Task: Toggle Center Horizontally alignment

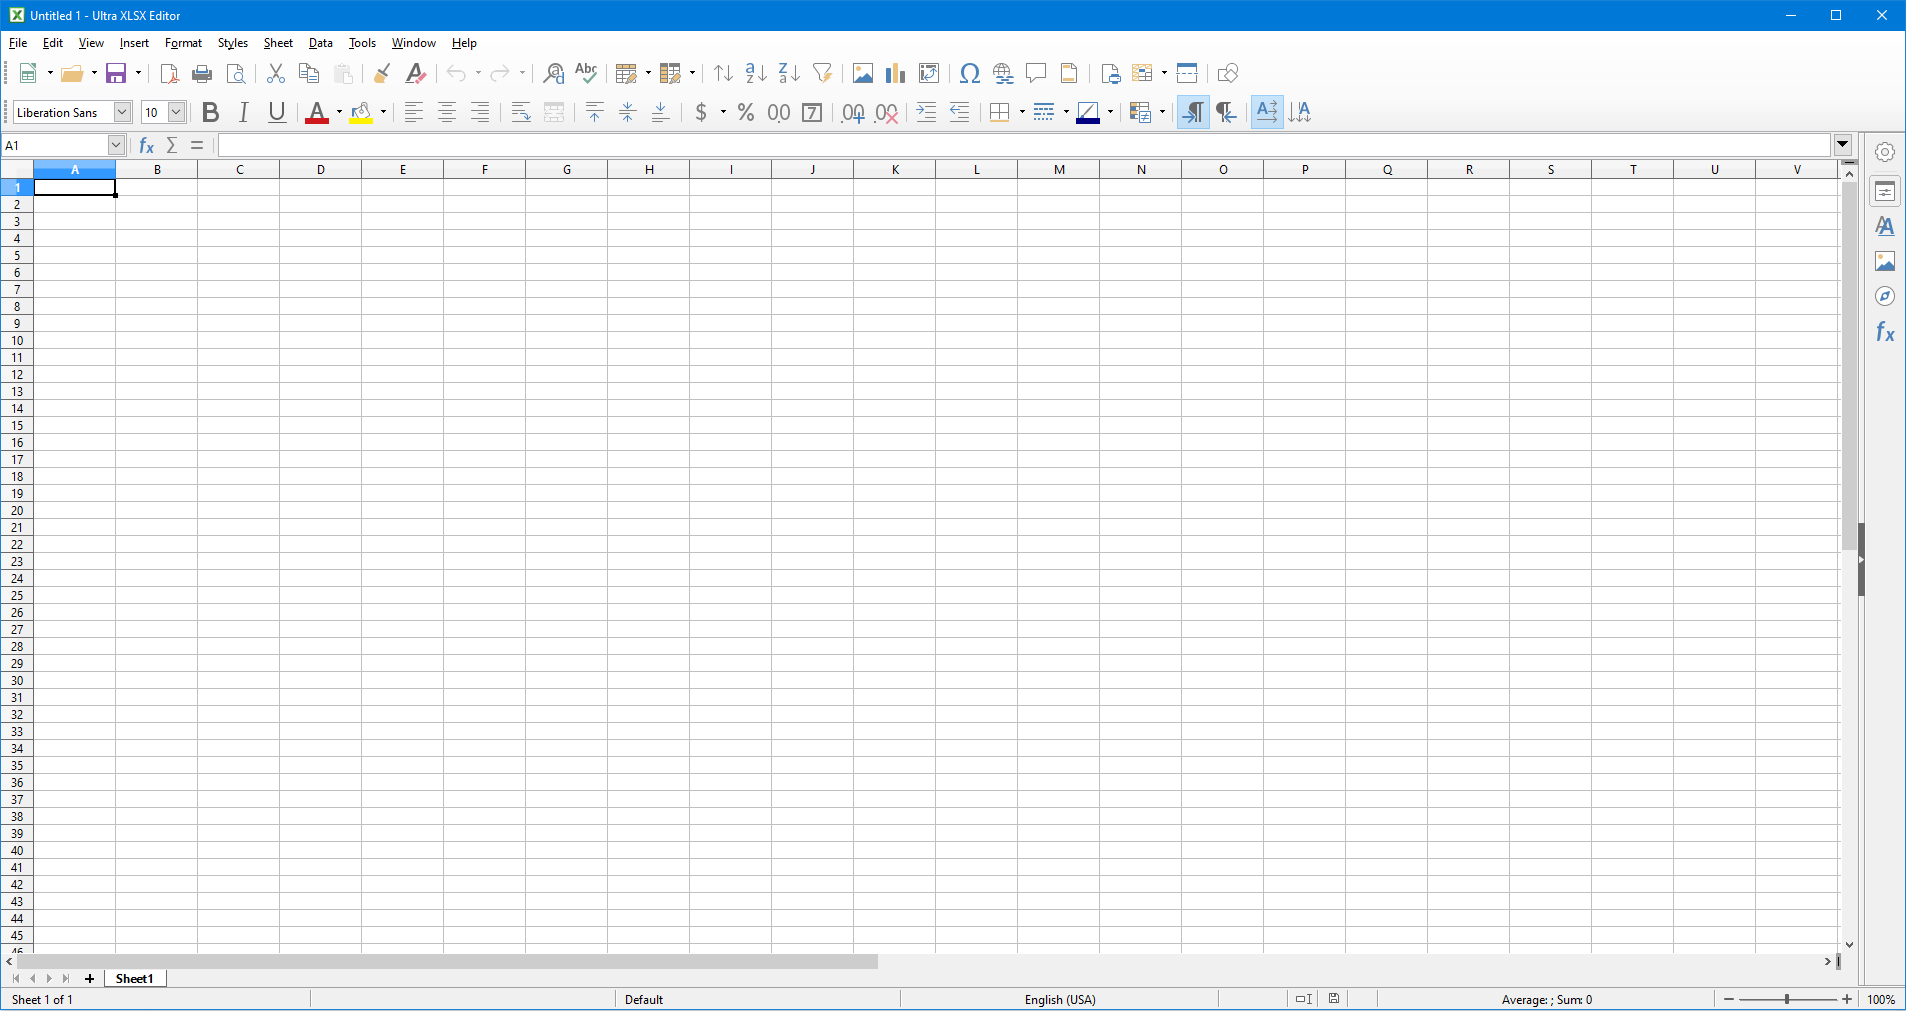Action: [447, 112]
